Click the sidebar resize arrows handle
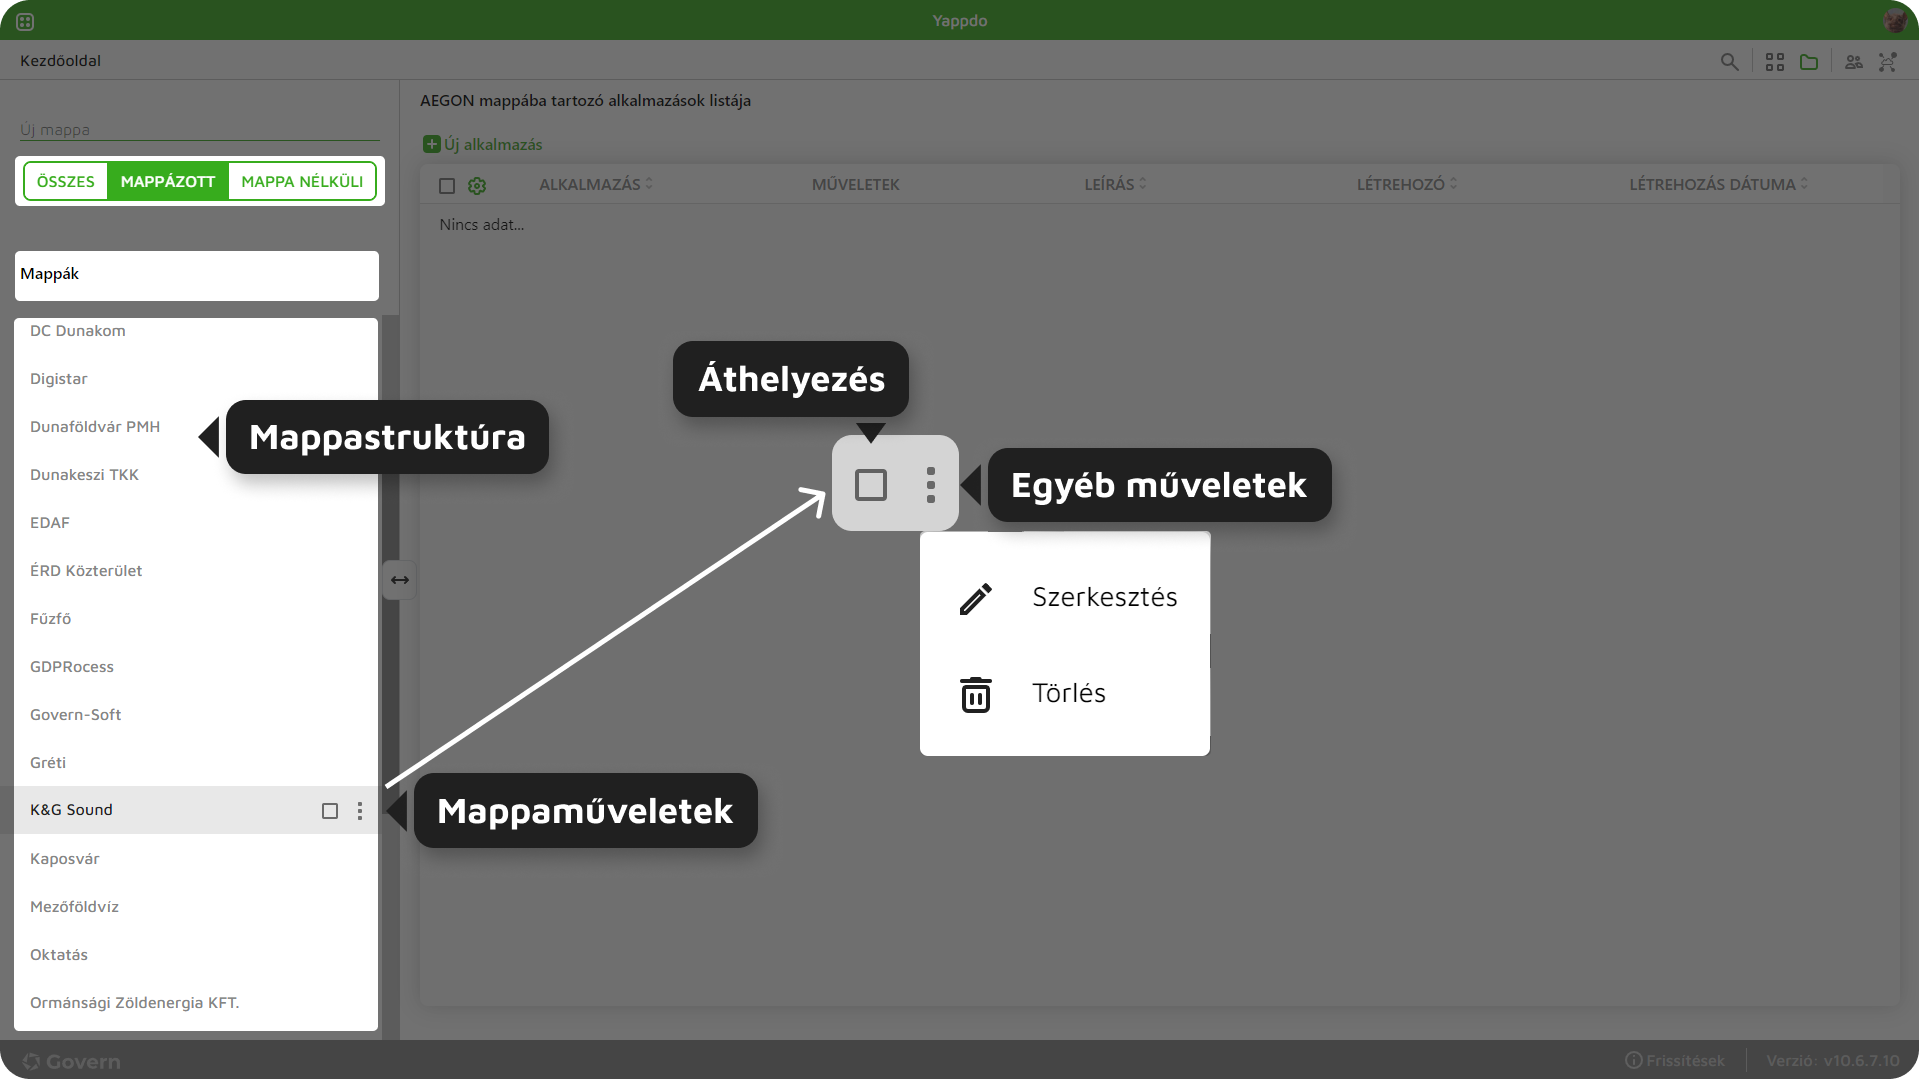This screenshot has width=1919, height=1079. pyautogui.click(x=399, y=580)
